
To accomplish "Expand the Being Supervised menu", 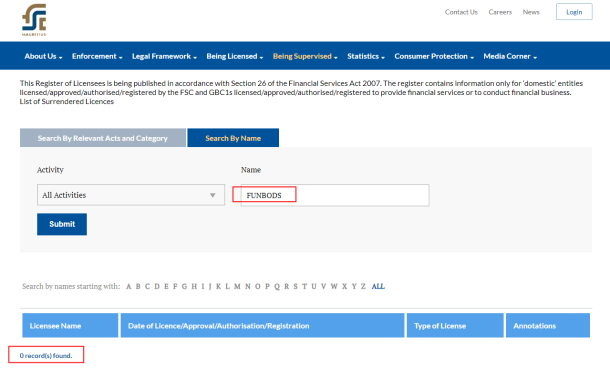I will point(305,56).
